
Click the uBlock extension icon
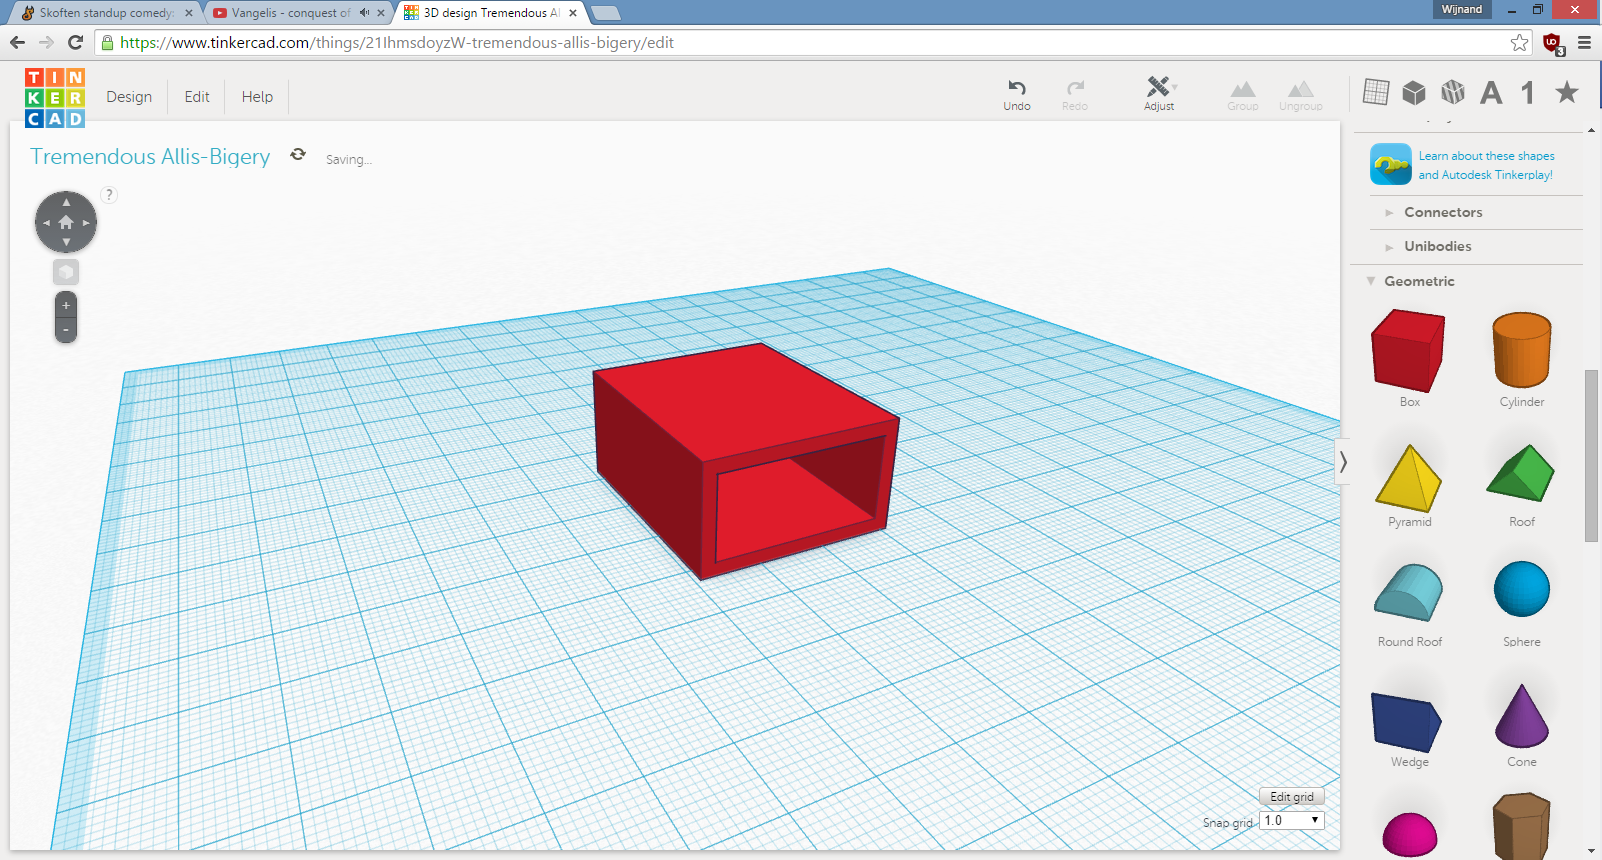pyautogui.click(x=1553, y=43)
